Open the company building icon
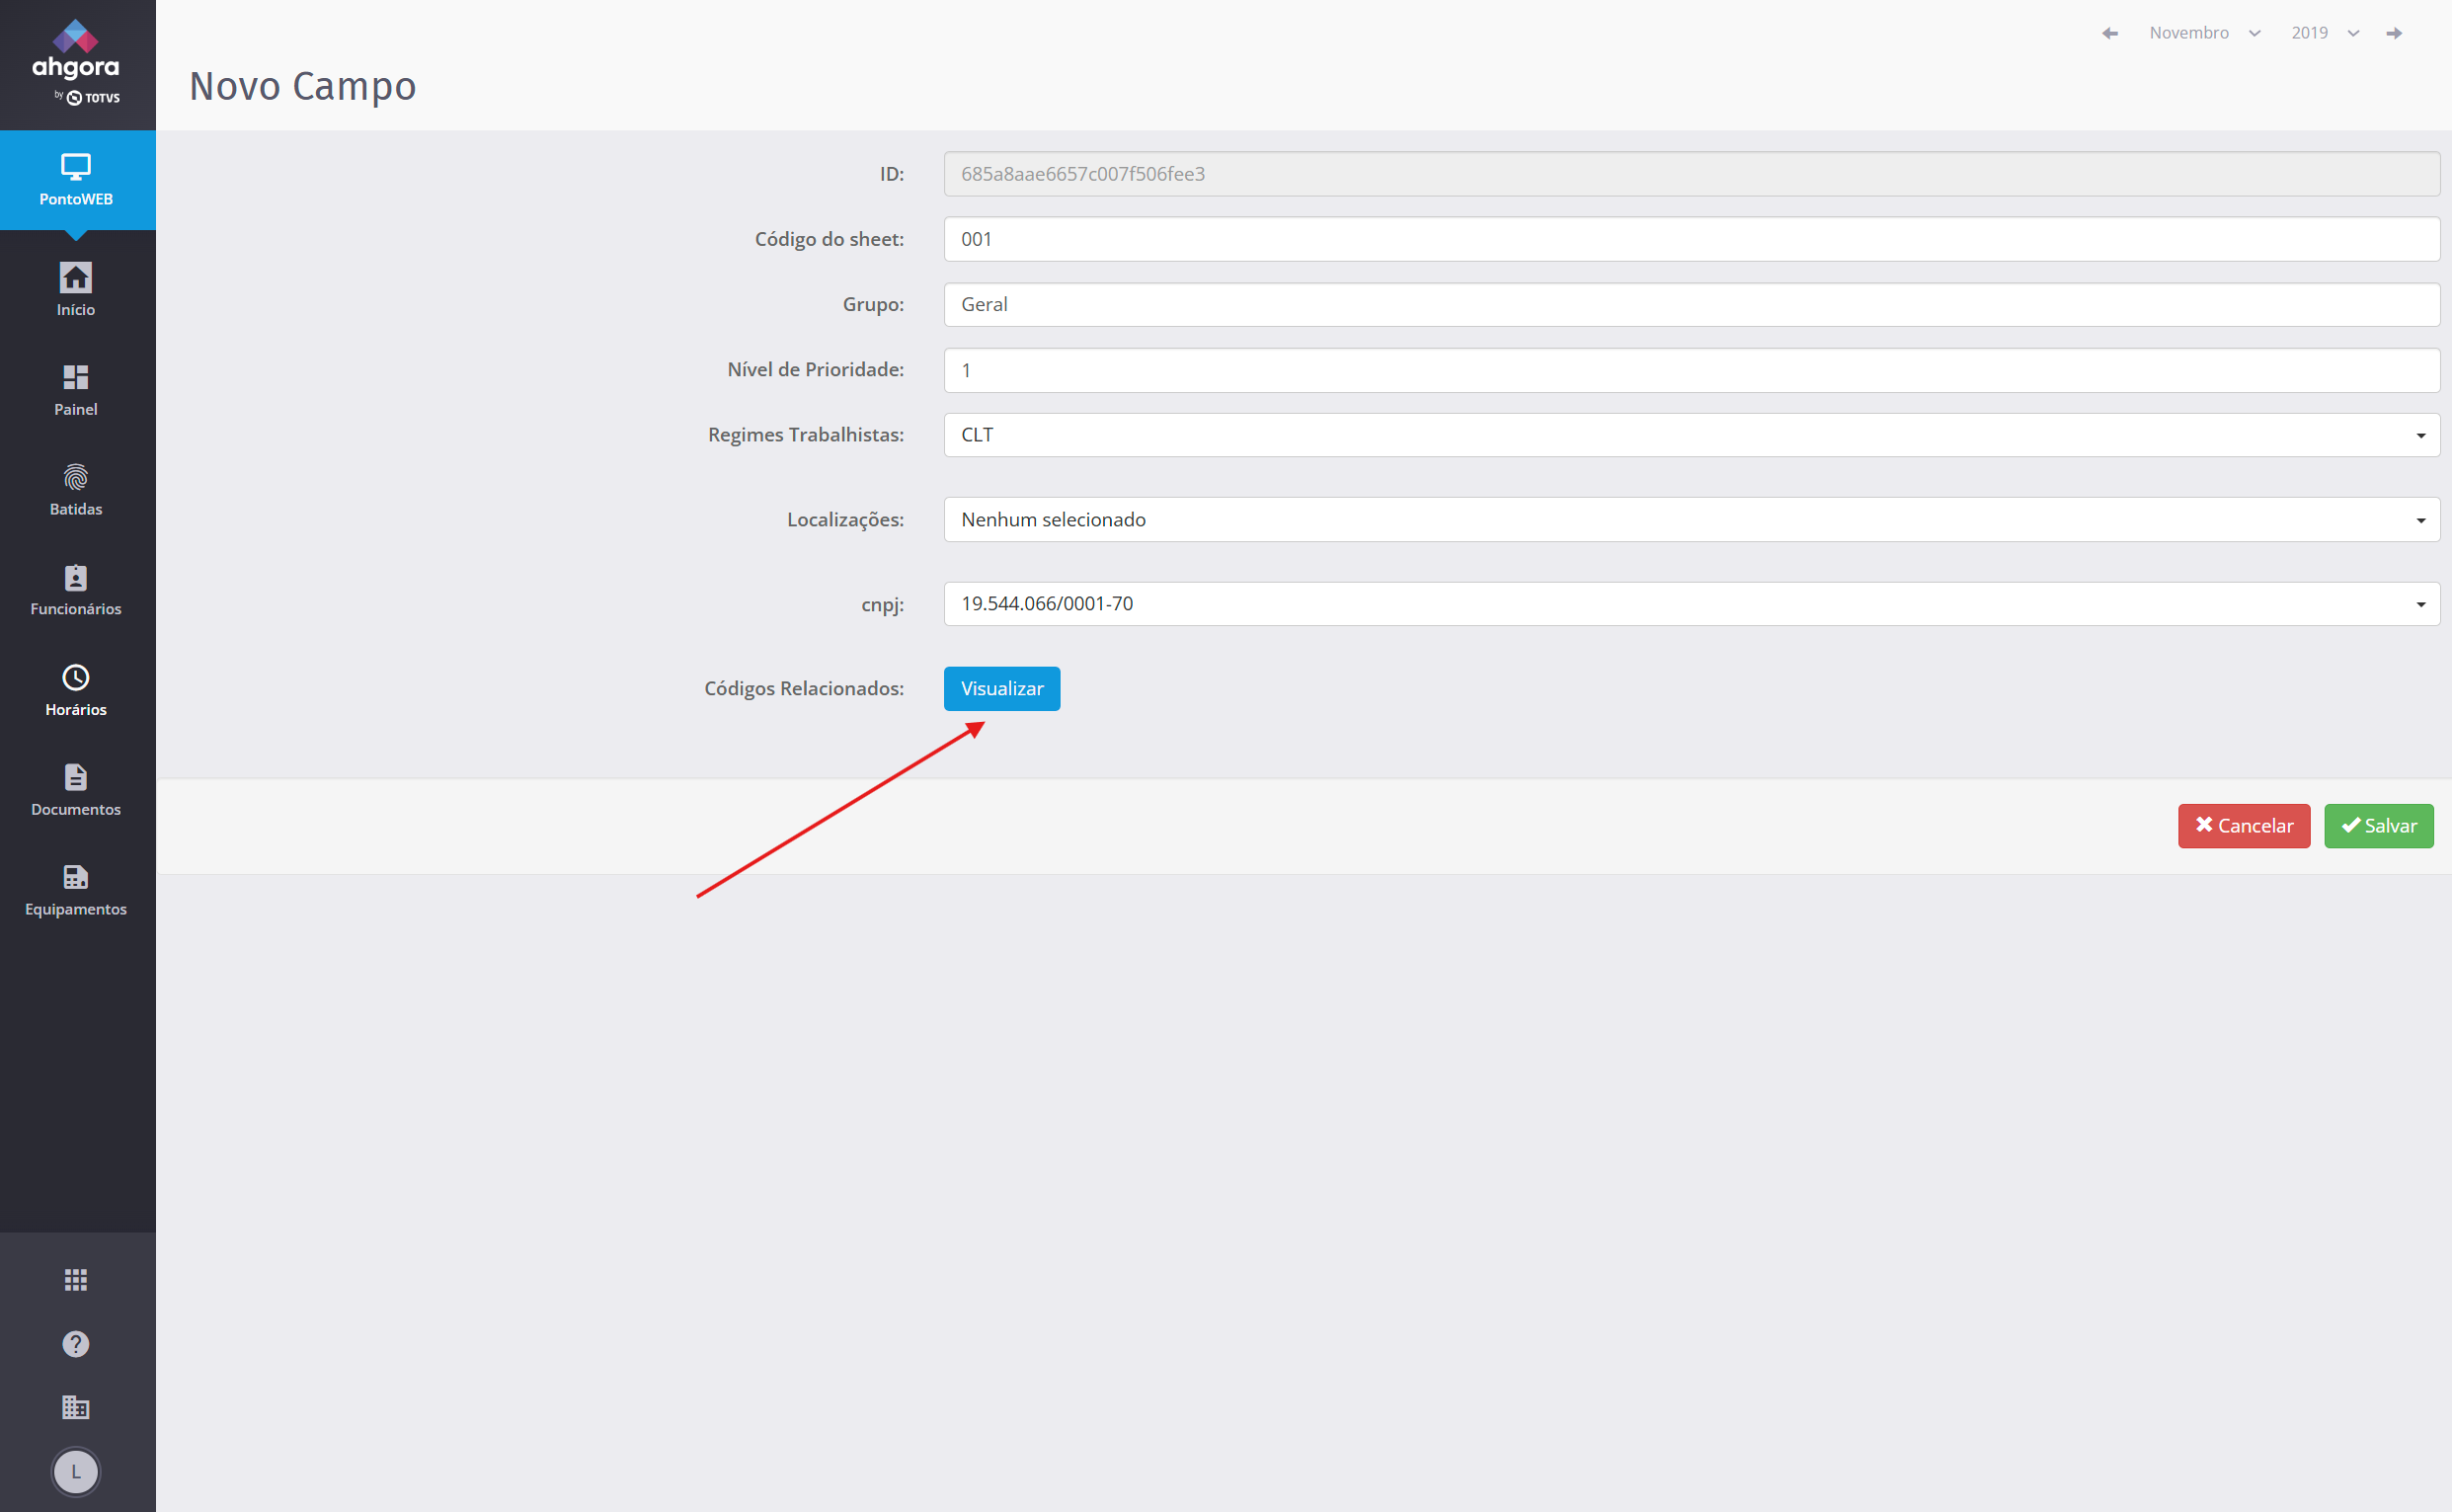Viewport: 2452px width, 1512px height. click(x=76, y=1408)
